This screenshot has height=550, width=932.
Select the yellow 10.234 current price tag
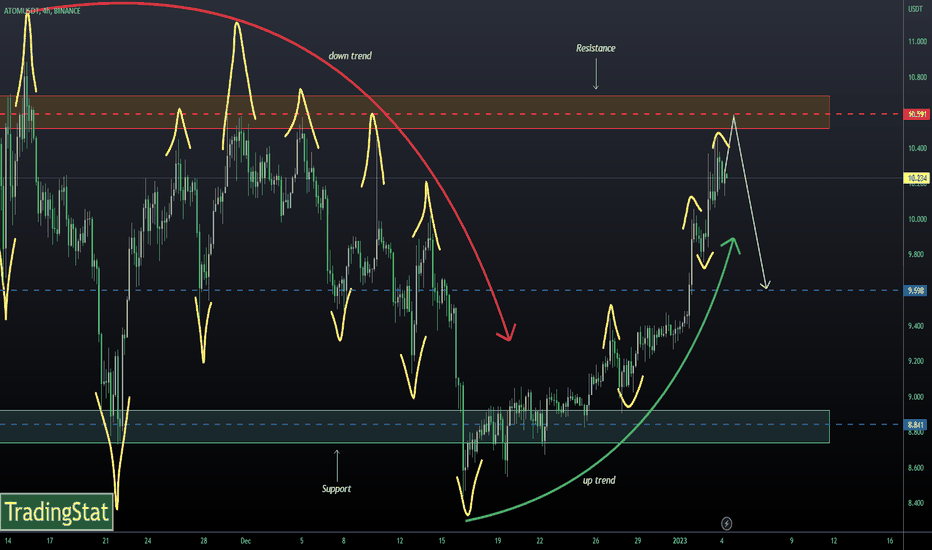(x=917, y=178)
